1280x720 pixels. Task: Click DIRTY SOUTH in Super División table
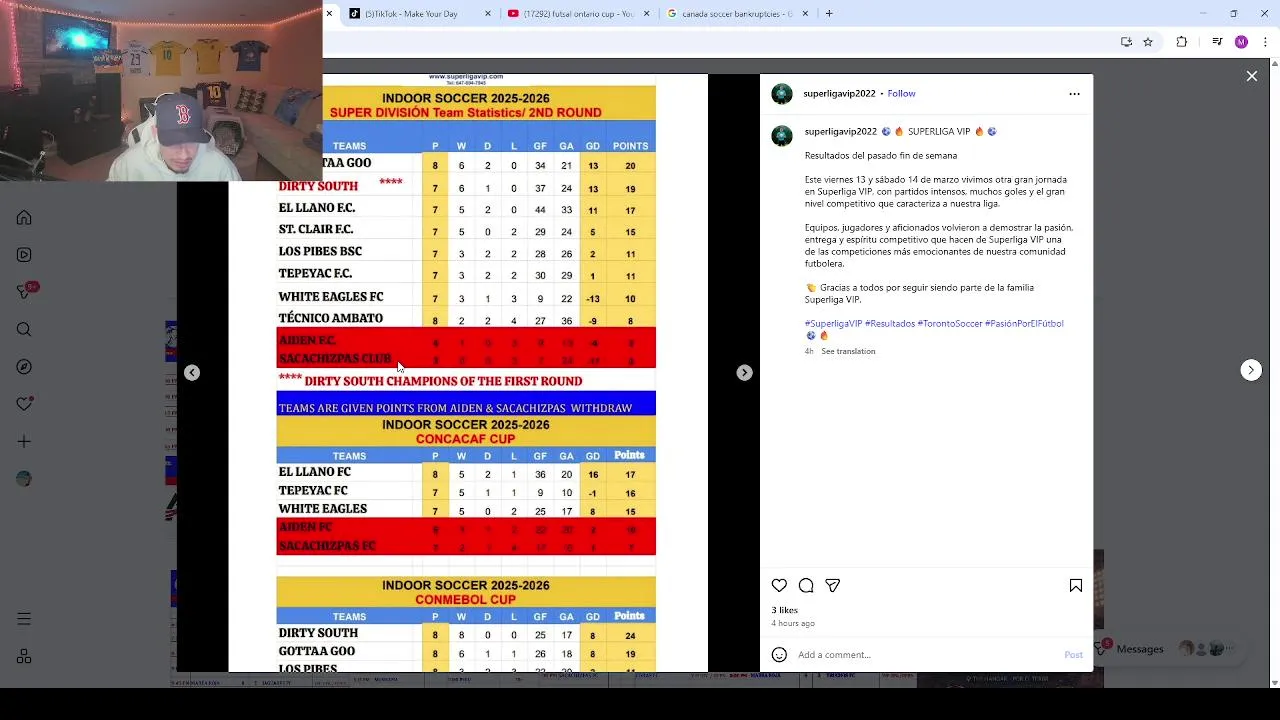[x=318, y=186]
